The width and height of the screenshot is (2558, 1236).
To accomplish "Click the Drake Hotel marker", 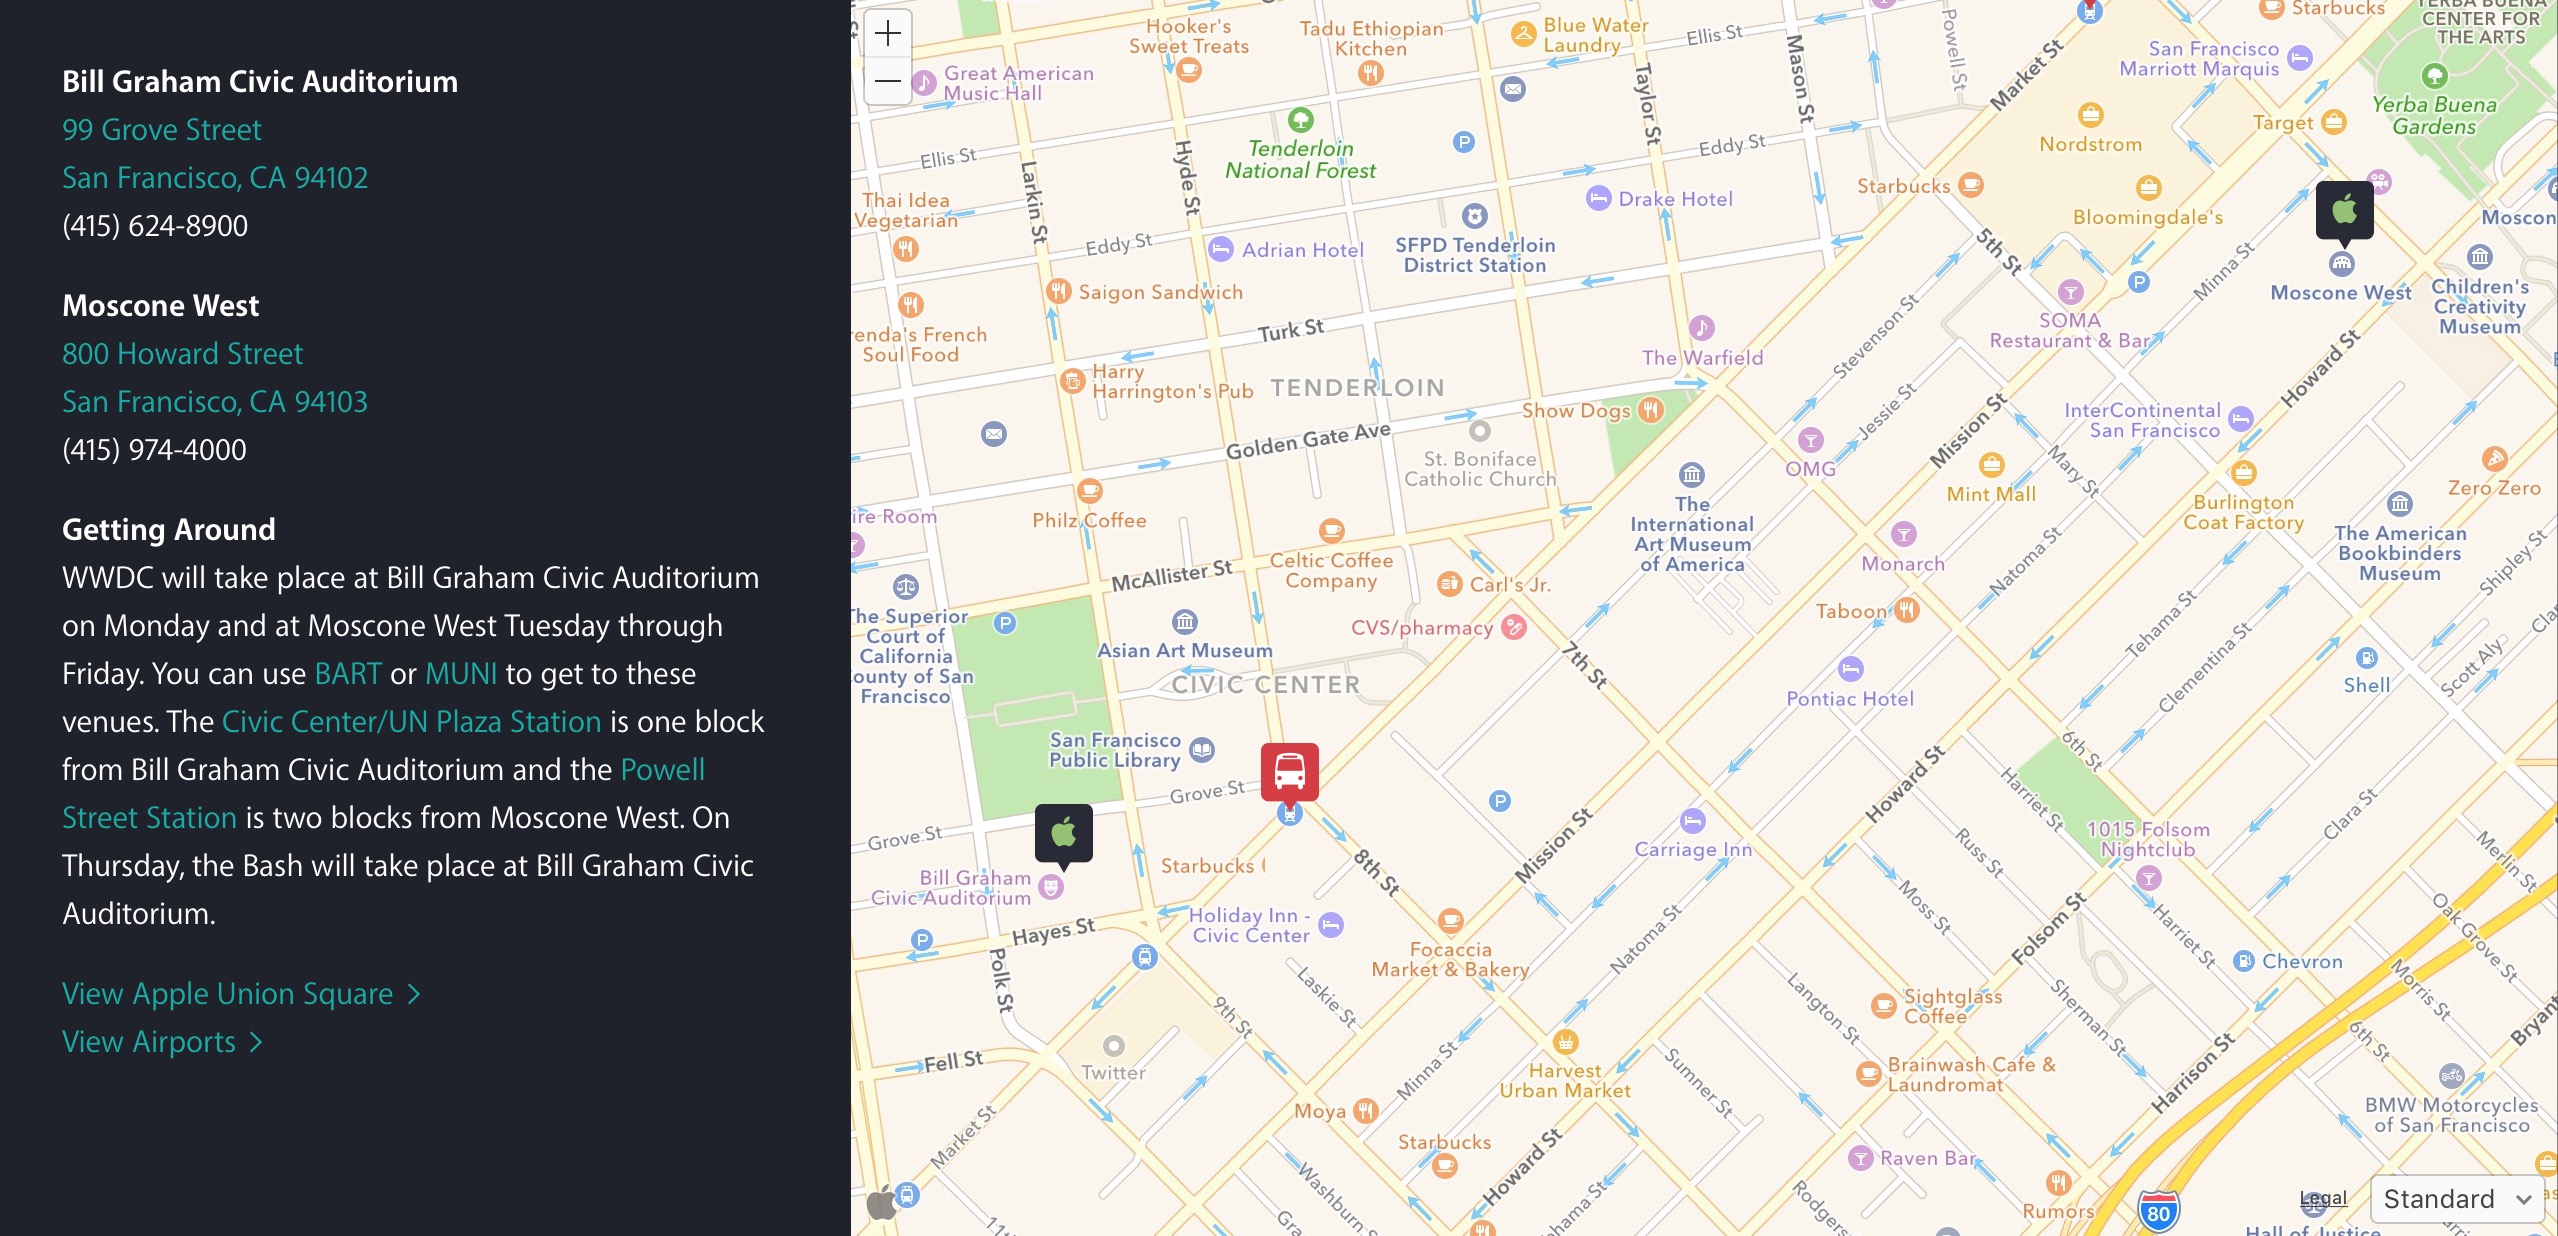I will point(1599,198).
